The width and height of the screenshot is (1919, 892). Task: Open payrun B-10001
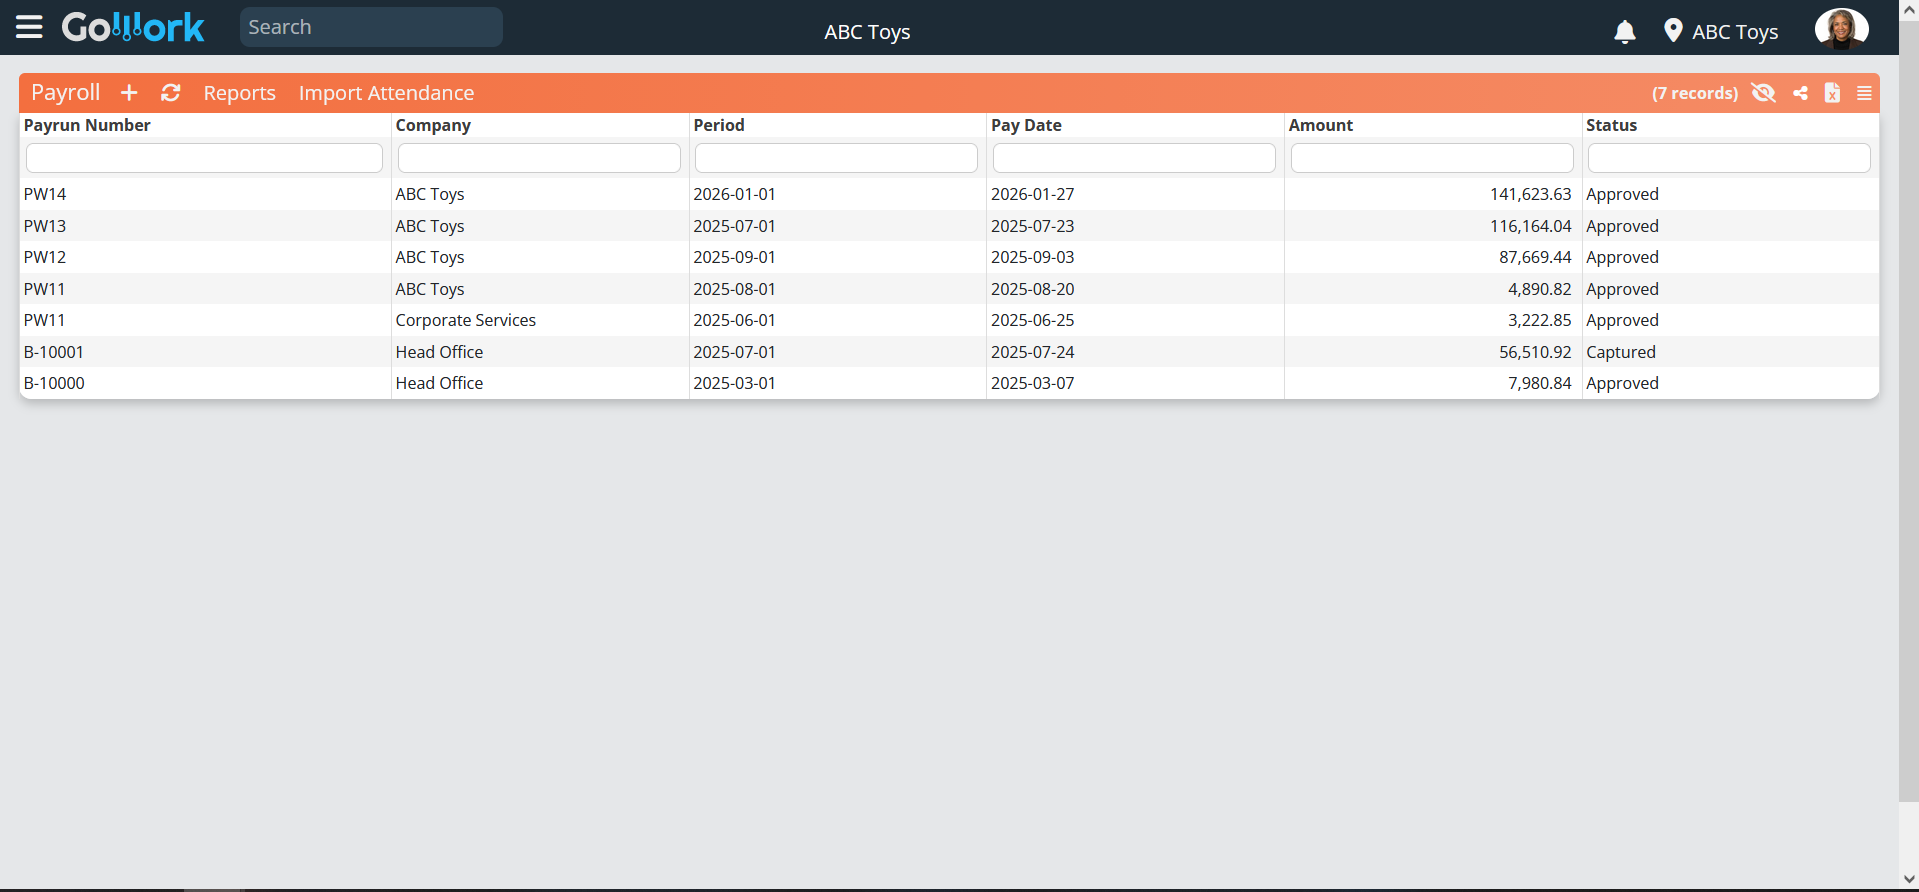[x=54, y=352]
